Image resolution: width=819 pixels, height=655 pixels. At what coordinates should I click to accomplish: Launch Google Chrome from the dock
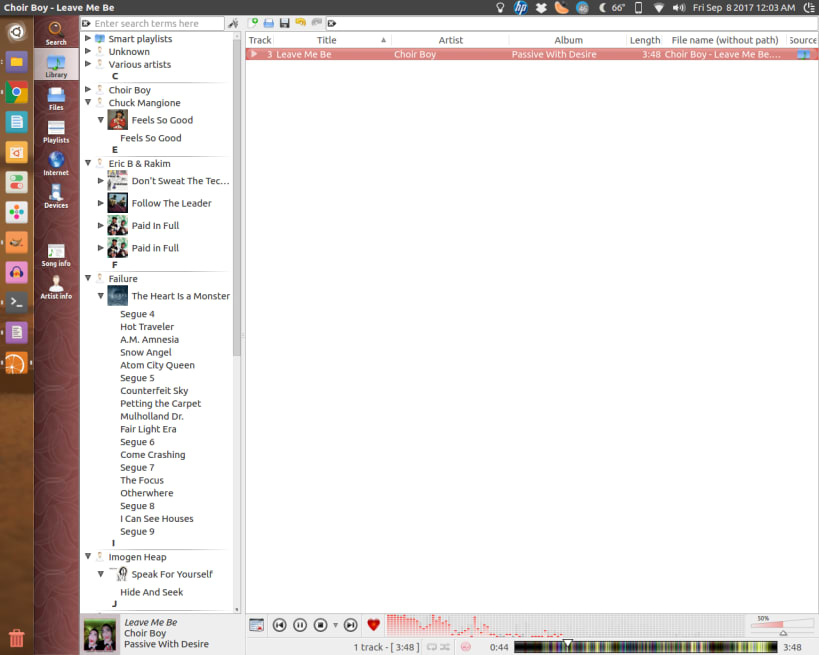tap(17, 92)
